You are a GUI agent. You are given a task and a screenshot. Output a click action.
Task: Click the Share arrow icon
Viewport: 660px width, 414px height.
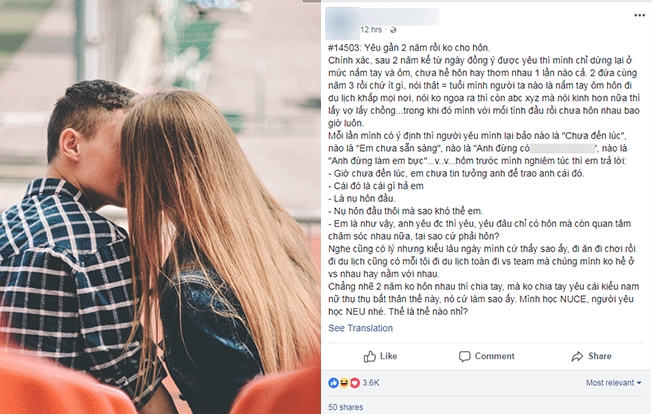[x=577, y=356]
